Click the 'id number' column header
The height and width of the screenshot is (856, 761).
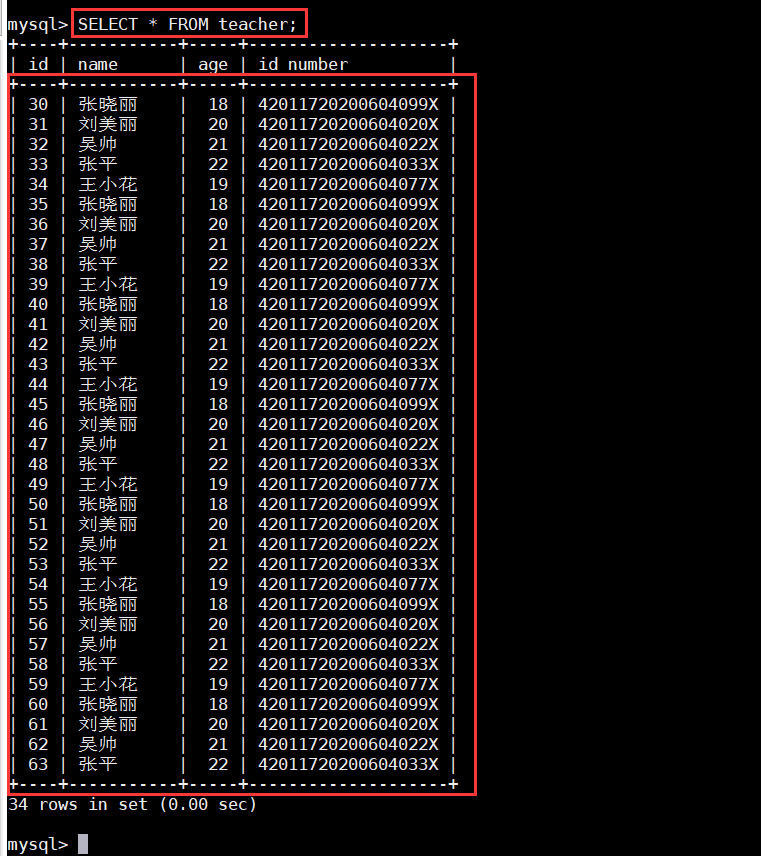[x=303, y=64]
